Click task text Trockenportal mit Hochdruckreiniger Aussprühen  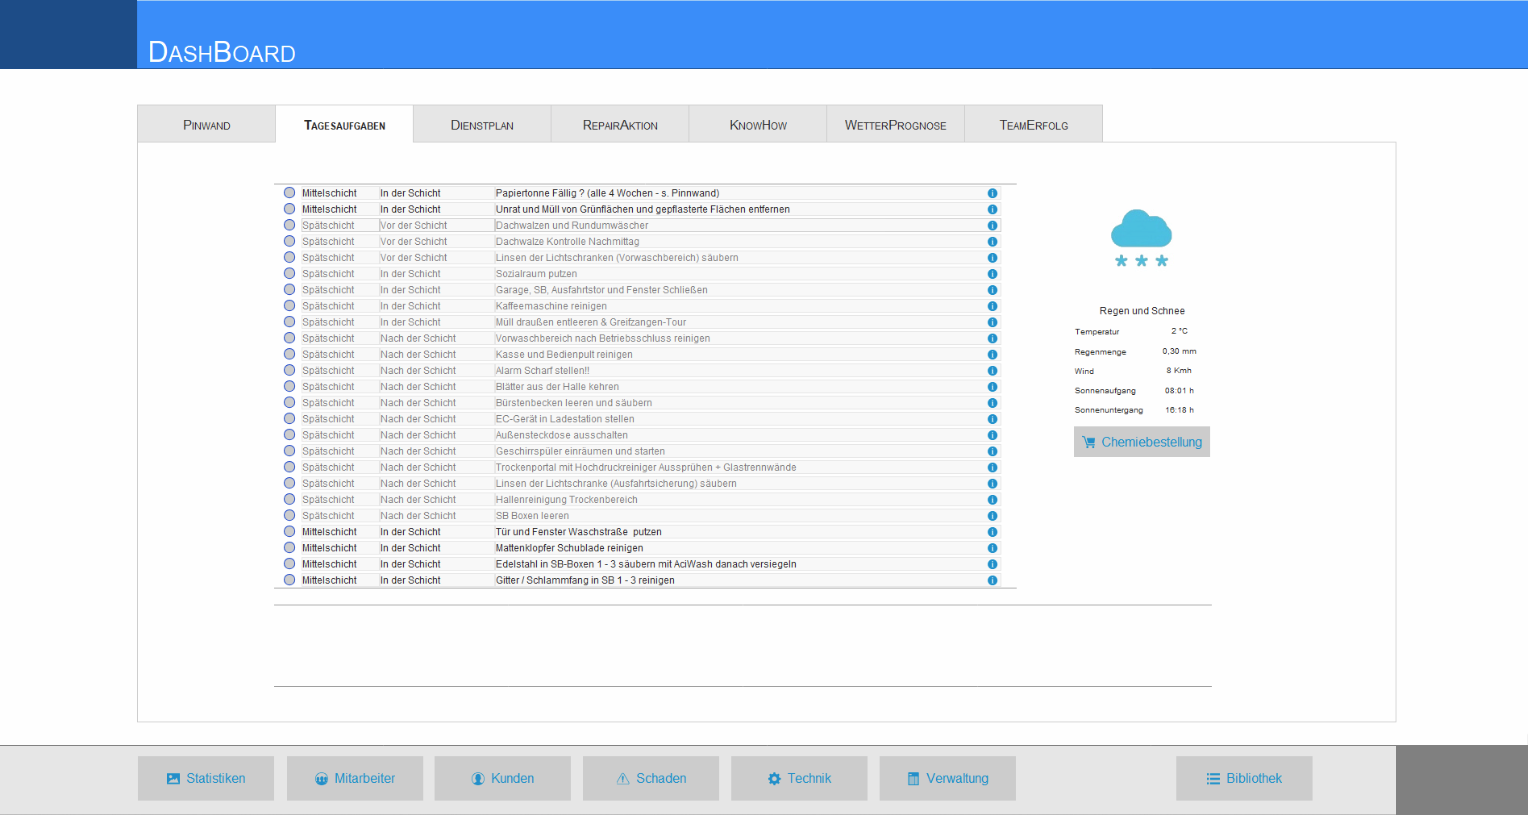(x=646, y=467)
